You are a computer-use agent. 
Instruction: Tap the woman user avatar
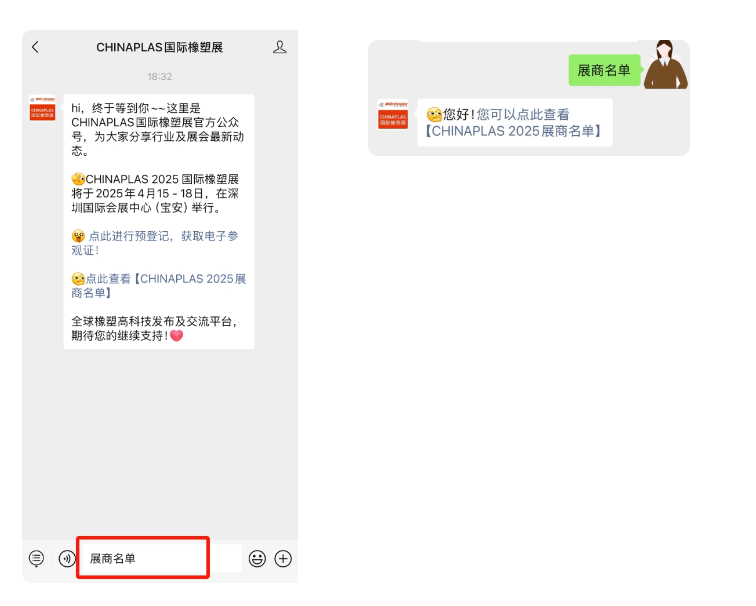coord(664,66)
